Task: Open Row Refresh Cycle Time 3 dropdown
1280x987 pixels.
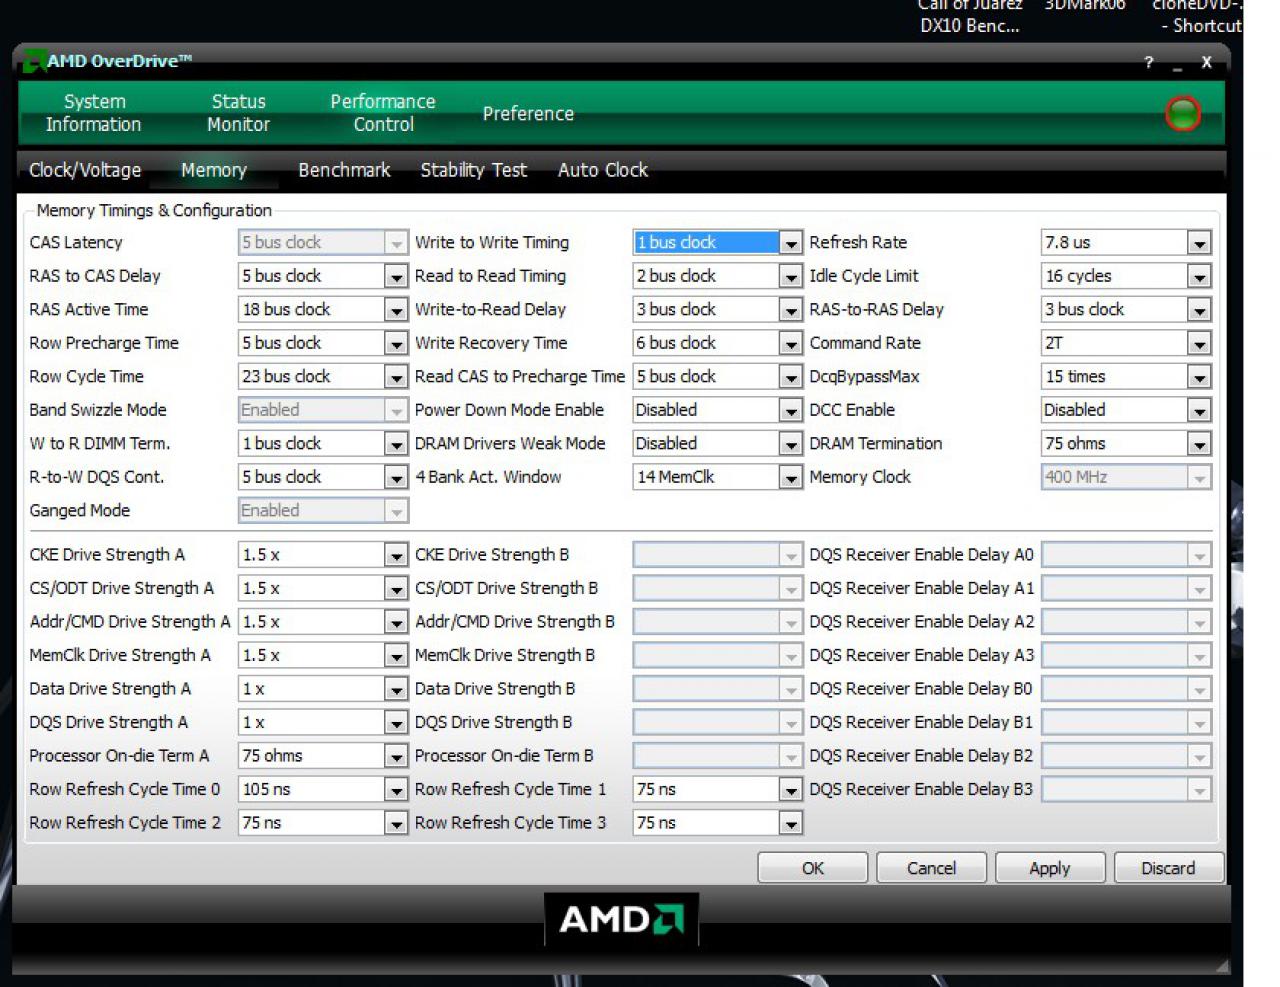Action: coord(791,823)
